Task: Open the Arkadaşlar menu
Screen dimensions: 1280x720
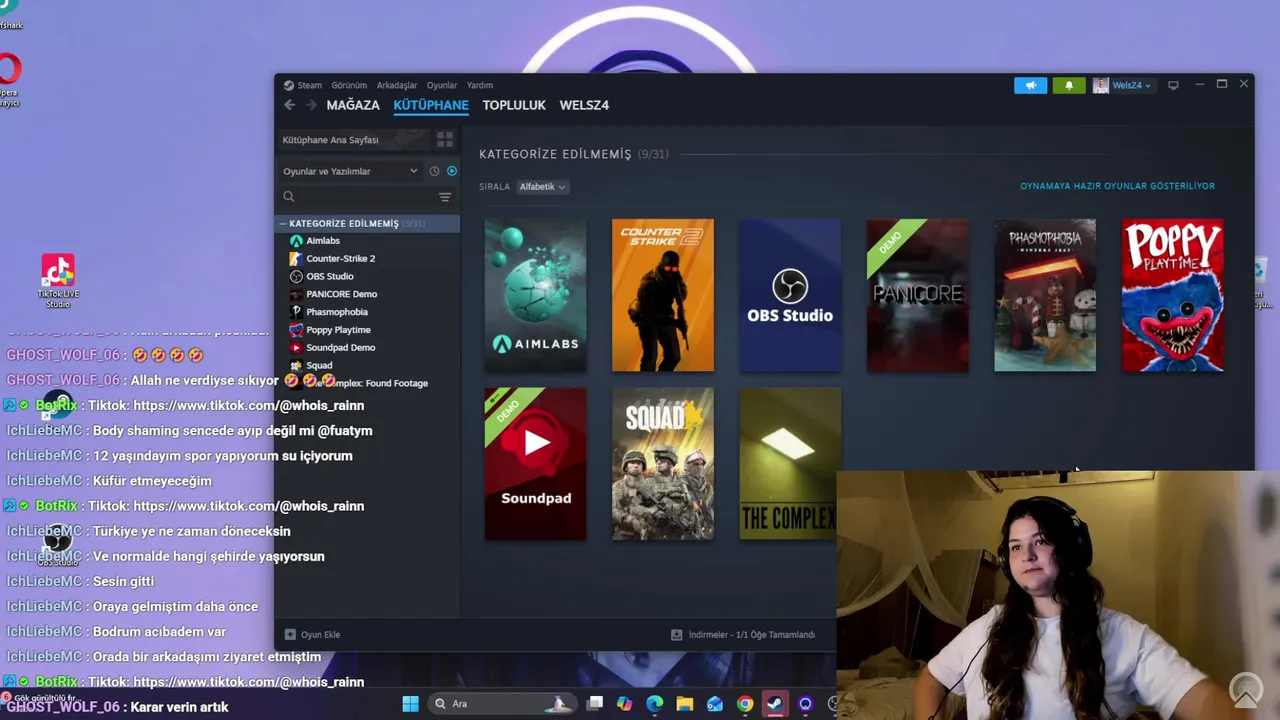Action: pyautogui.click(x=397, y=85)
